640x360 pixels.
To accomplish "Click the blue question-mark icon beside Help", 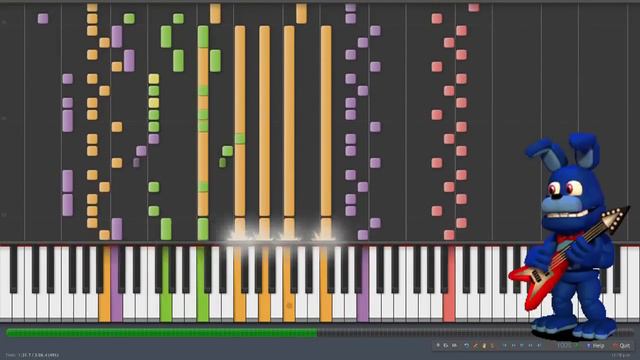I will (x=589, y=346).
